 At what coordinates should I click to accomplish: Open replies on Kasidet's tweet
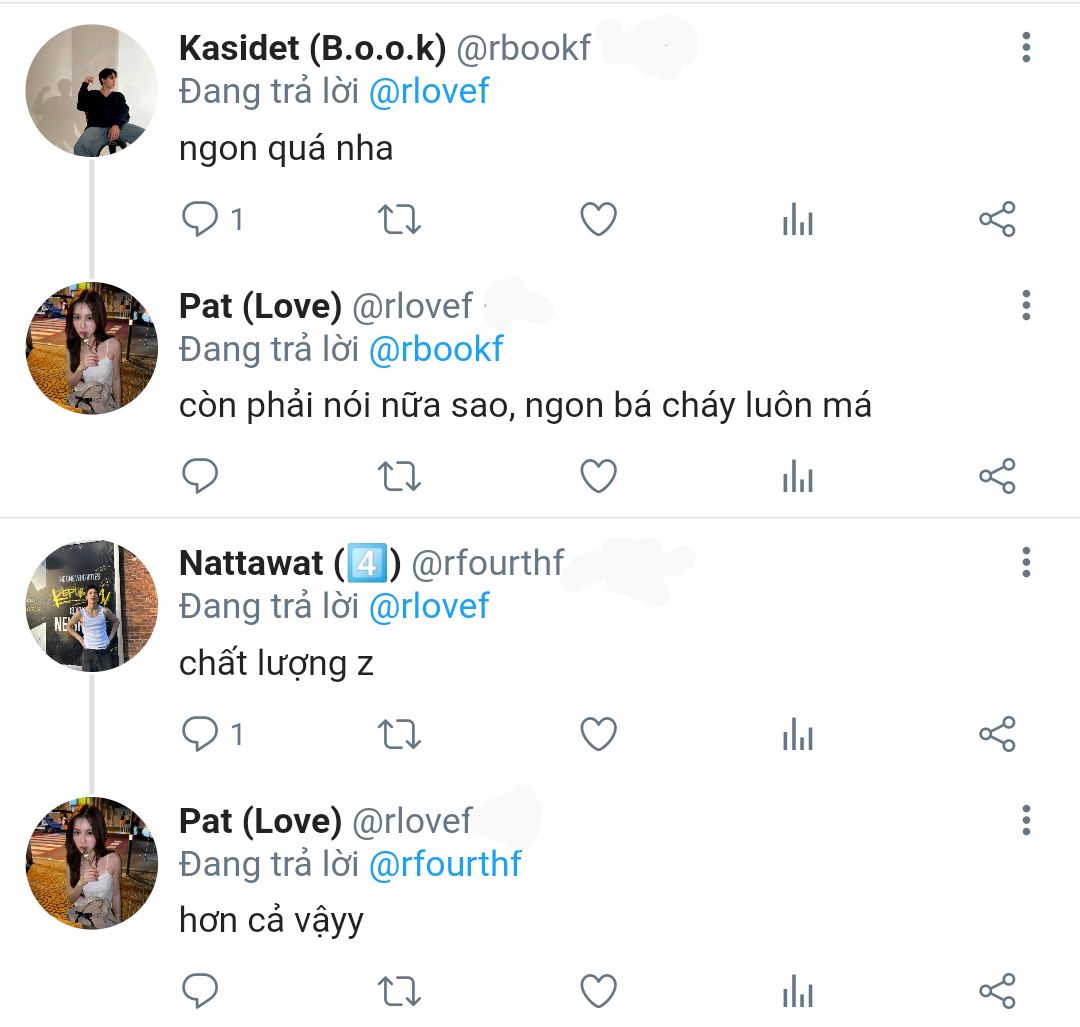(x=201, y=219)
